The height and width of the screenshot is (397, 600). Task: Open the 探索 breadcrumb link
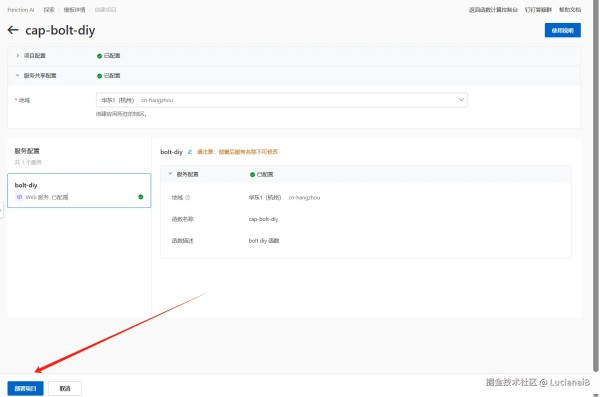pos(49,10)
